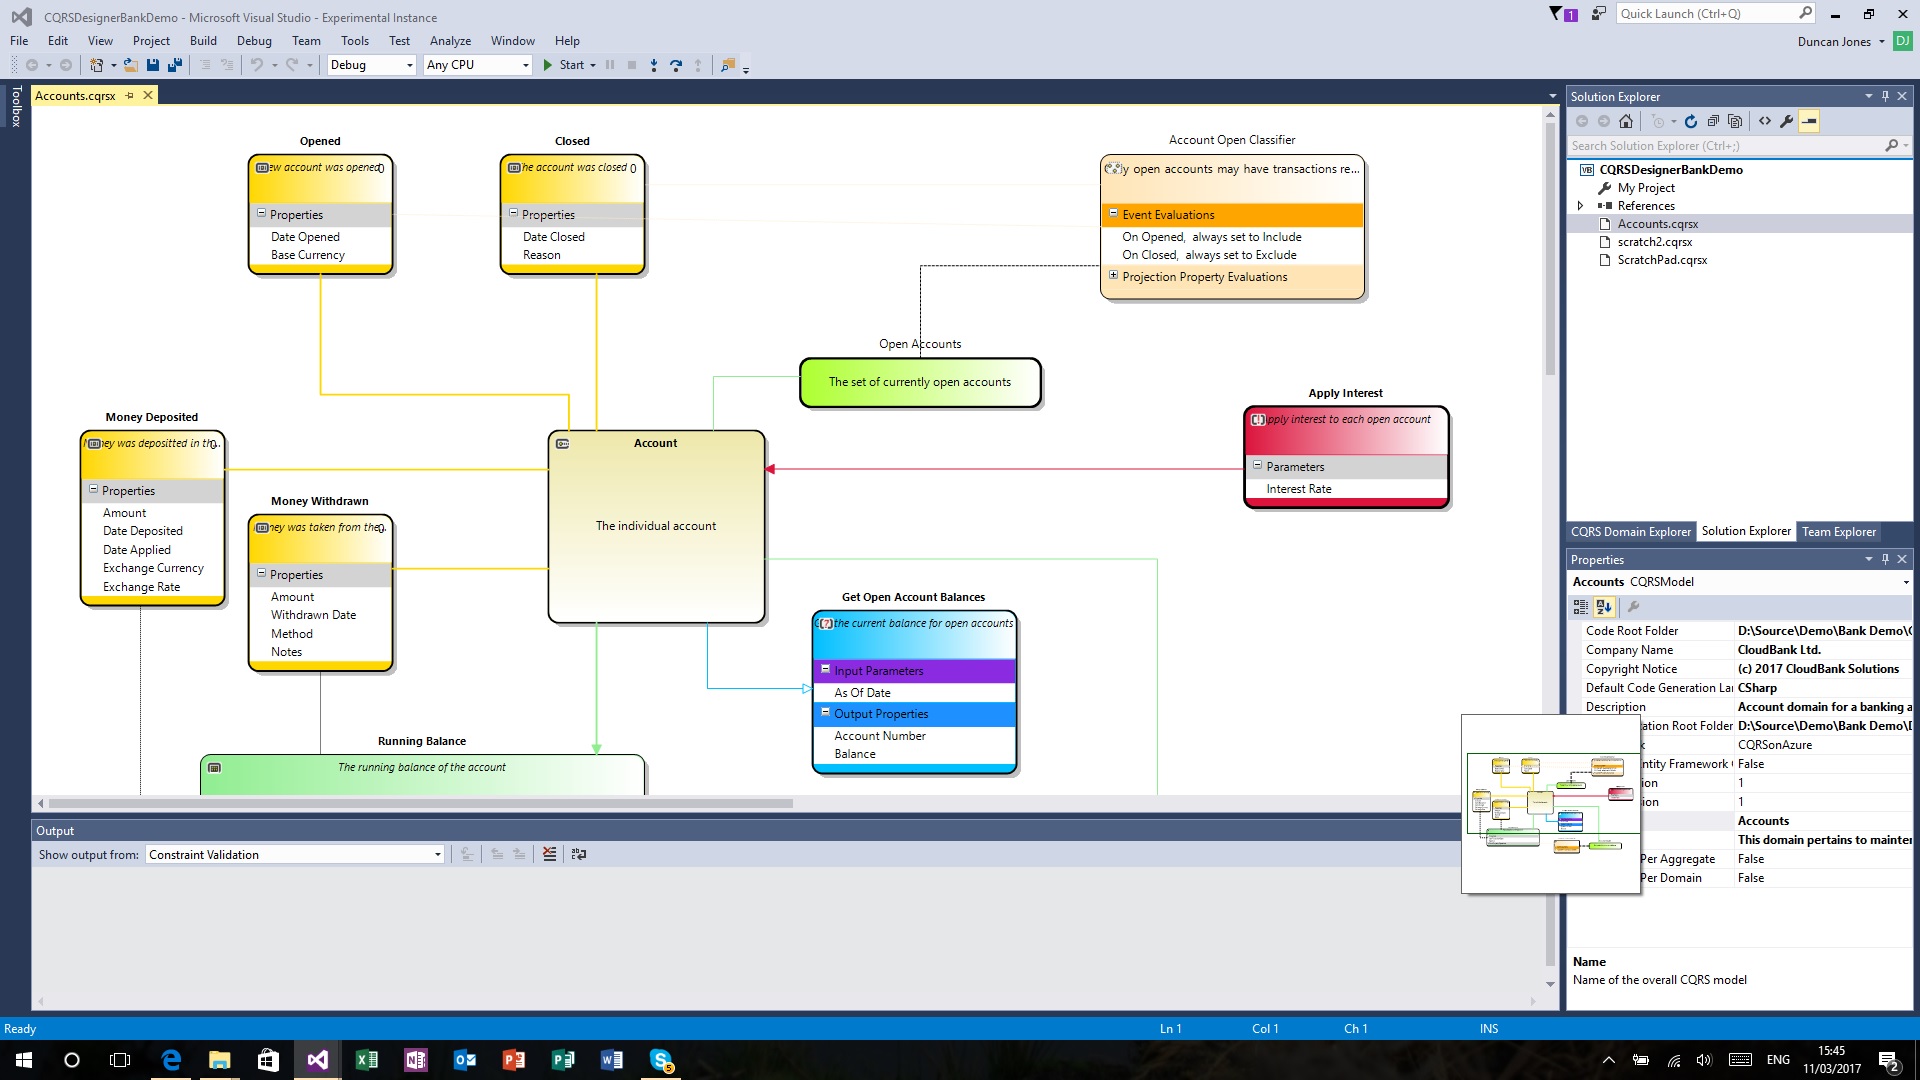The height and width of the screenshot is (1080, 1920).
Task: Click the designer horizontal scrollbar
Action: pos(420,803)
